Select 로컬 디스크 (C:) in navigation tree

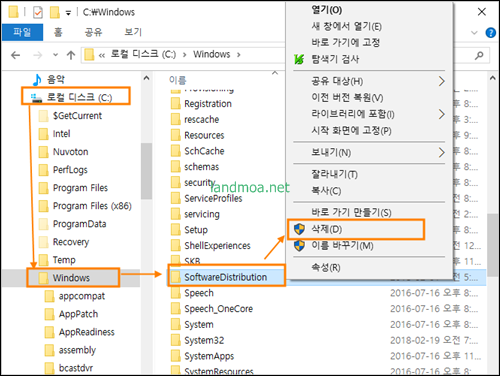79,97
